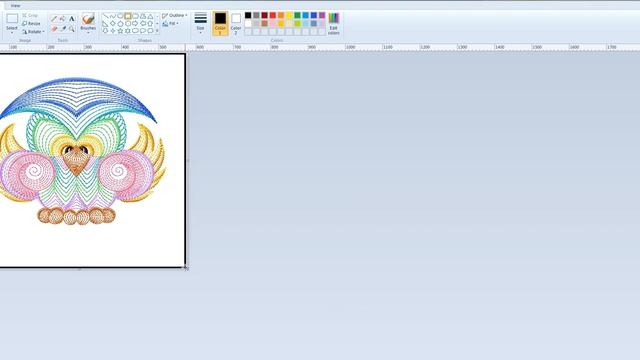
Task: Select the Line shape
Action: click(106, 16)
